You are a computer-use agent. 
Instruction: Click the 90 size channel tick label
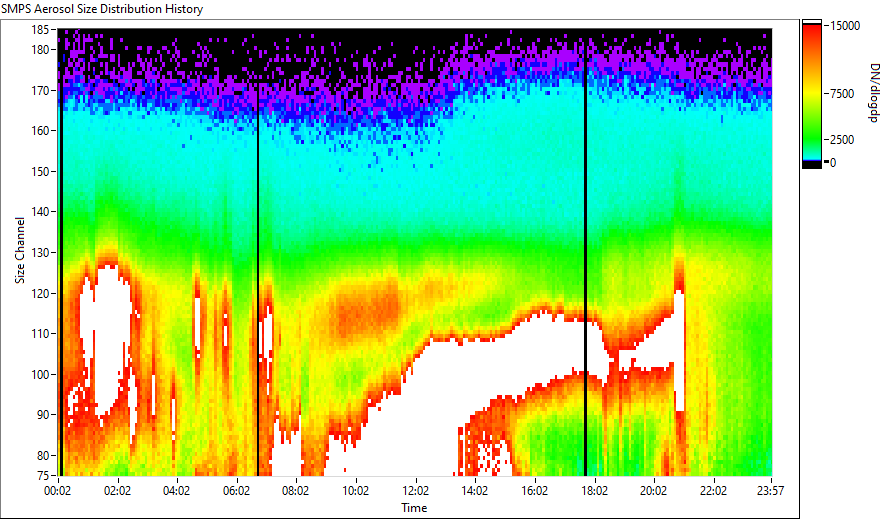(42, 415)
